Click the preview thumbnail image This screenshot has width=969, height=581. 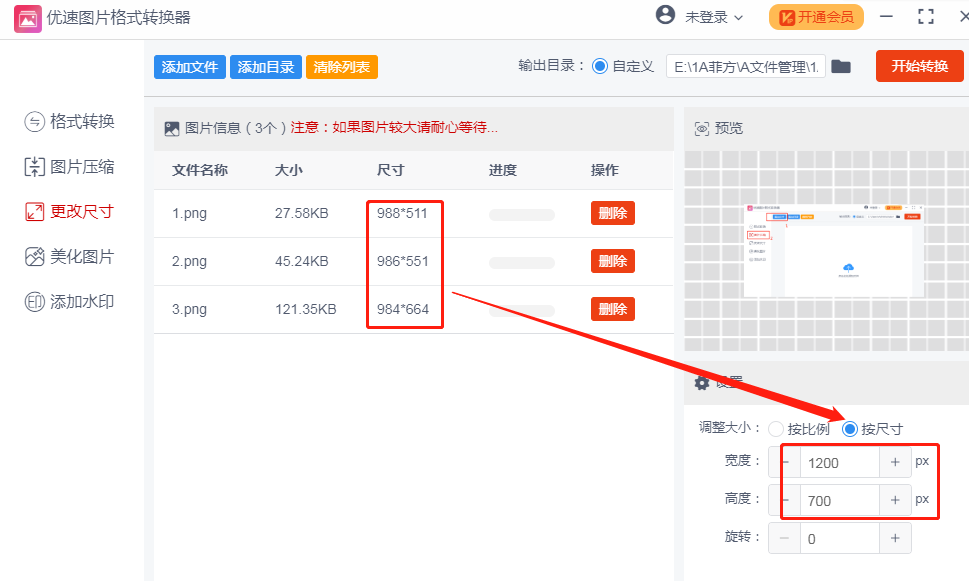[834, 250]
